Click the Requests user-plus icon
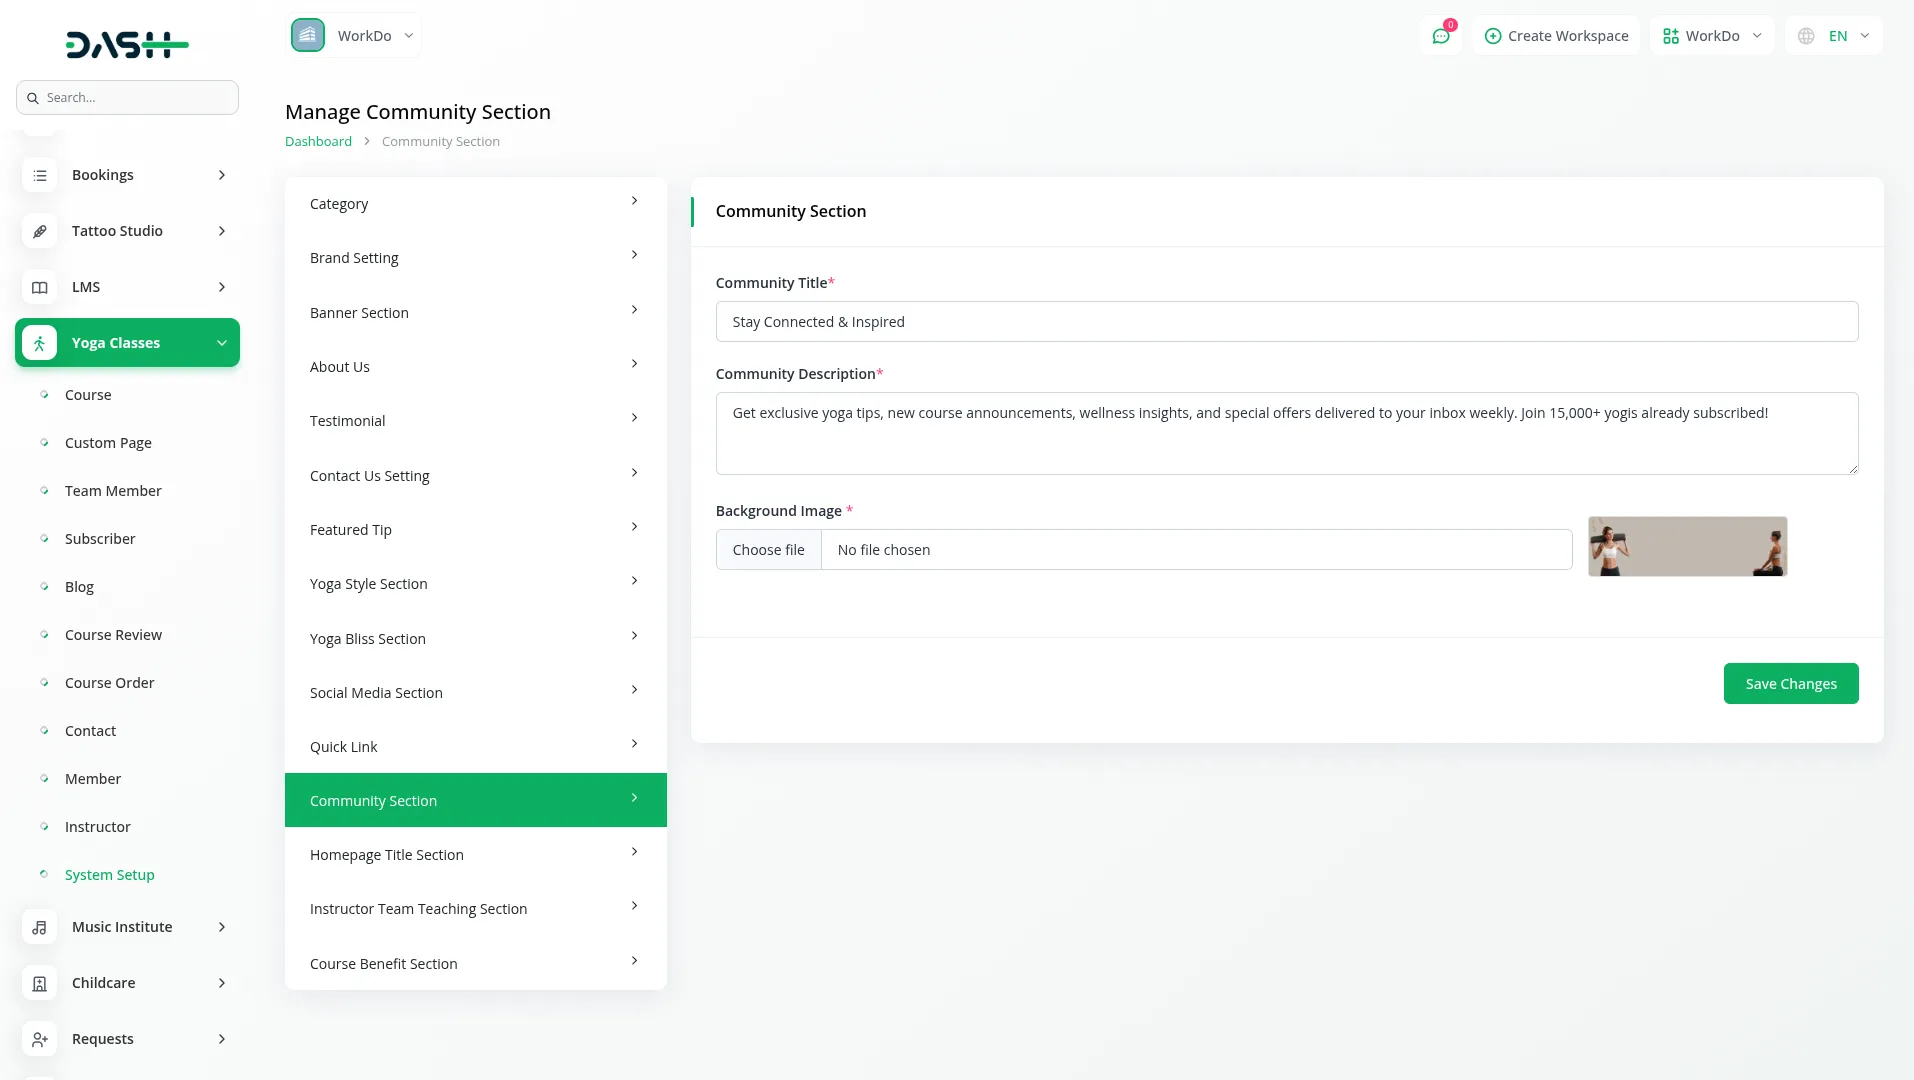Screen dimensions: 1914x1080 pos(39,1039)
